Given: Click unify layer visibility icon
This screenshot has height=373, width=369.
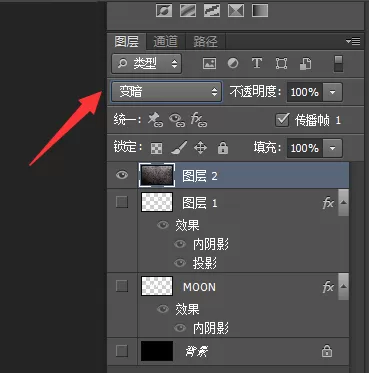Looking at the screenshot, I should 177,120.
